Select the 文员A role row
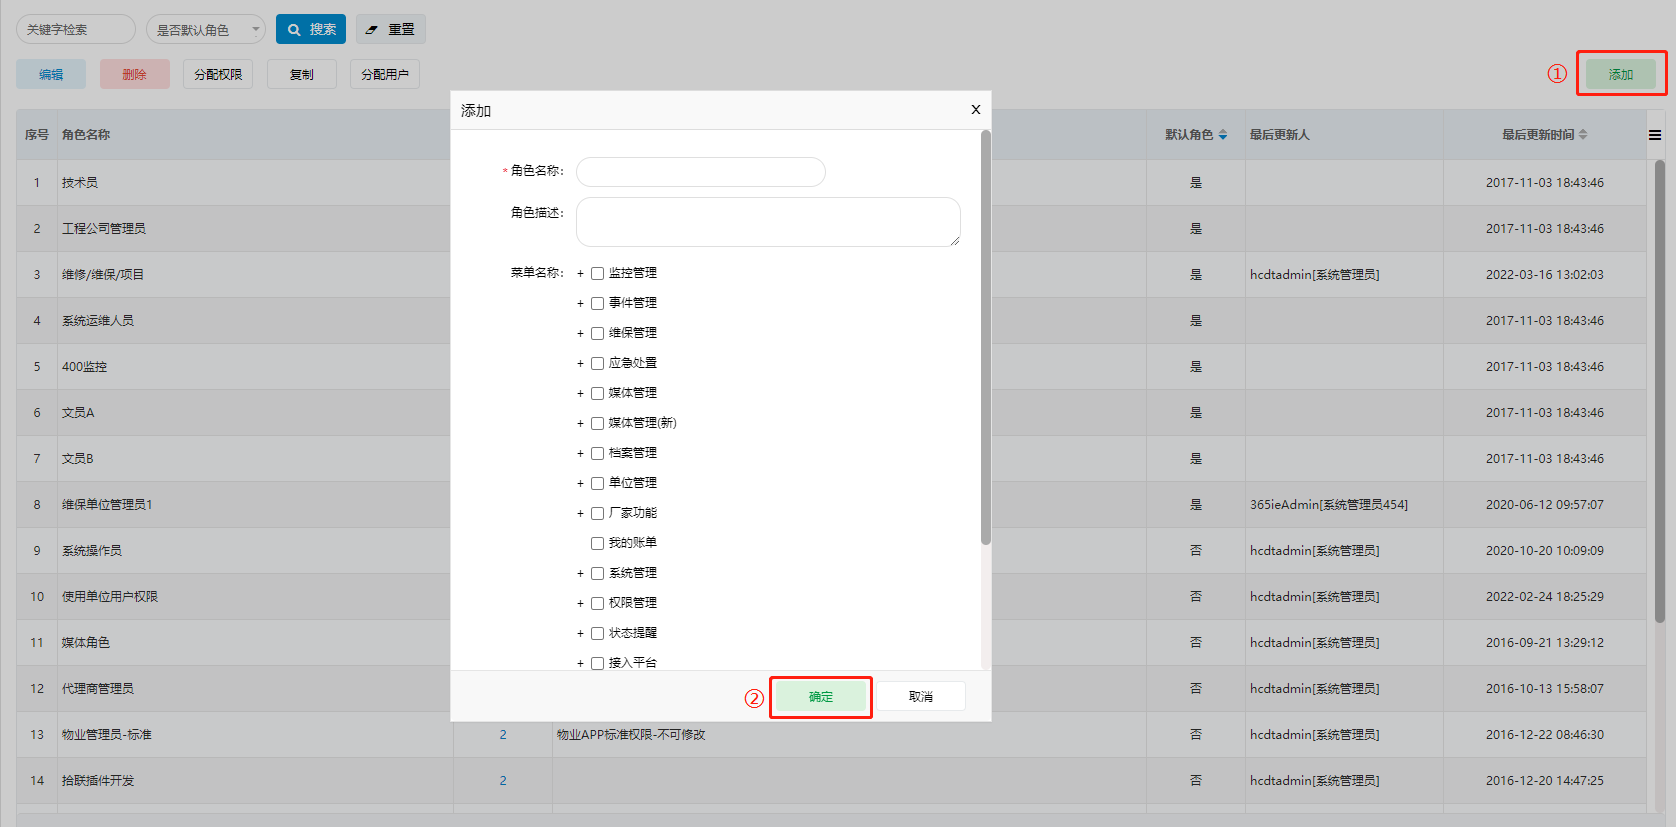Viewport: 1676px width, 827px height. tap(831, 413)
